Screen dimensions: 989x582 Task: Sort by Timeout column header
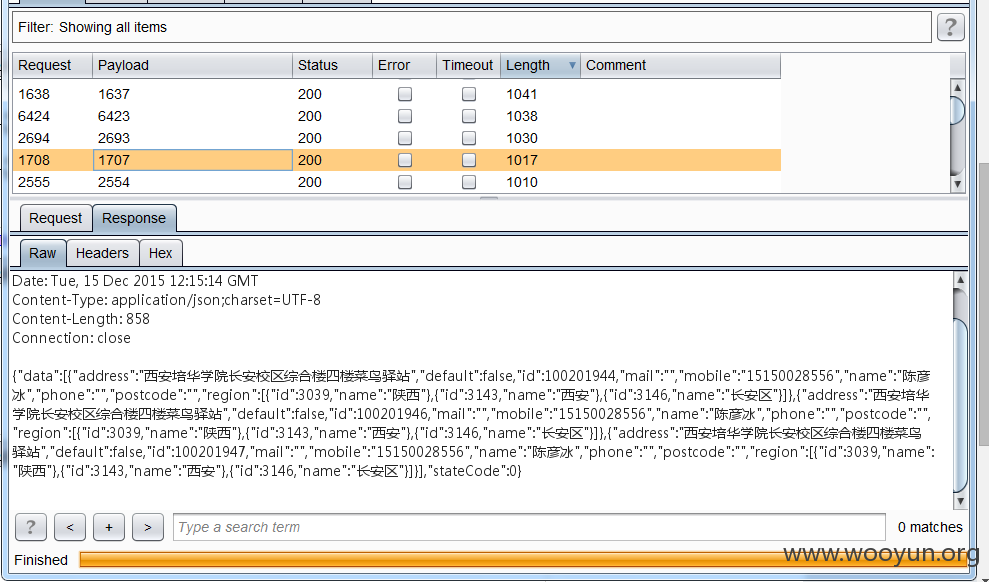point(469,66)
